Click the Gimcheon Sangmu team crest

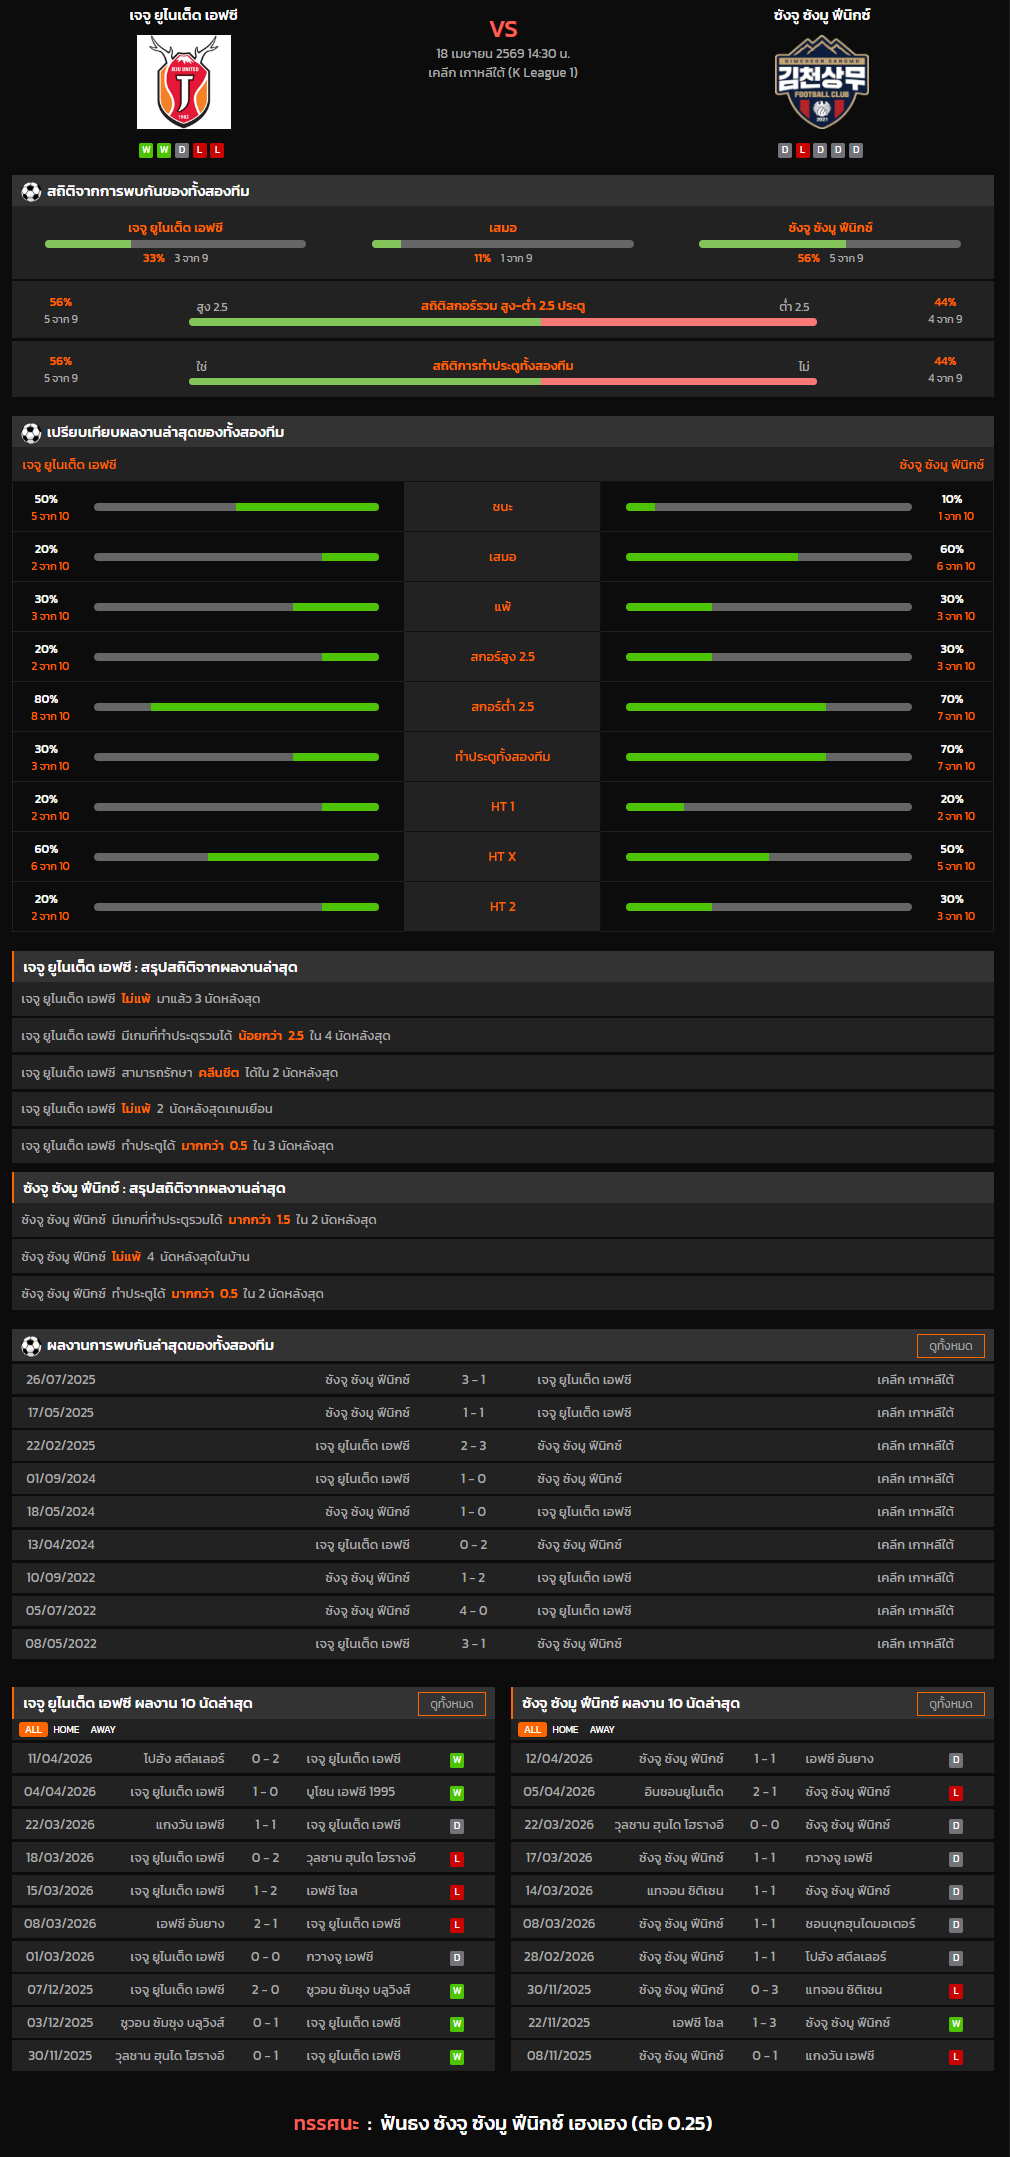(x=821, y=82)
